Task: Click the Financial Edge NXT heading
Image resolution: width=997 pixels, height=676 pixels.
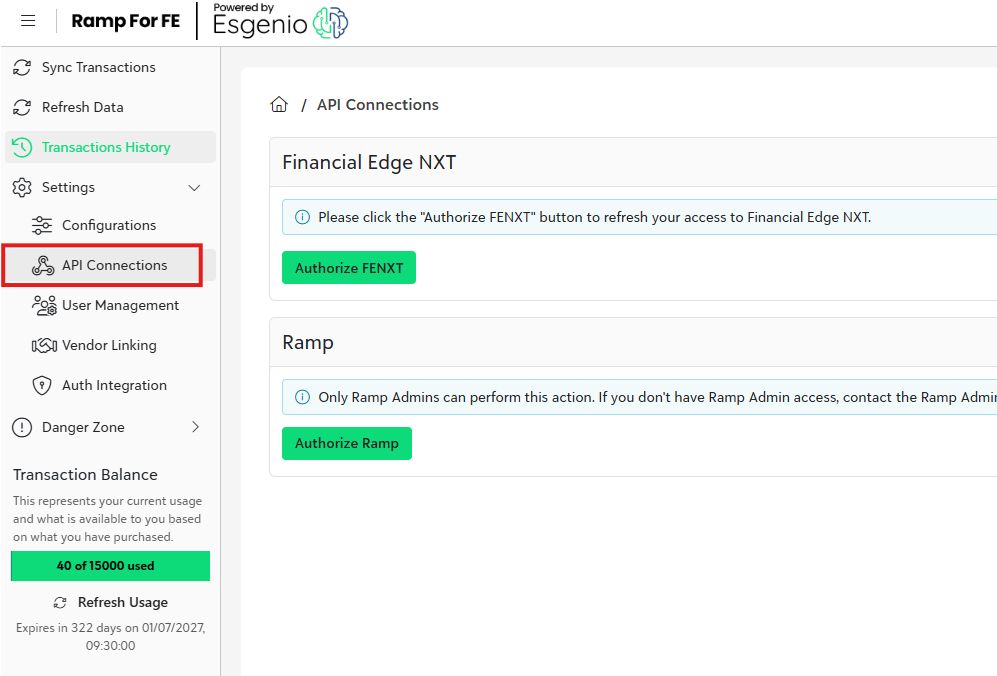Action: click(369, 162)
